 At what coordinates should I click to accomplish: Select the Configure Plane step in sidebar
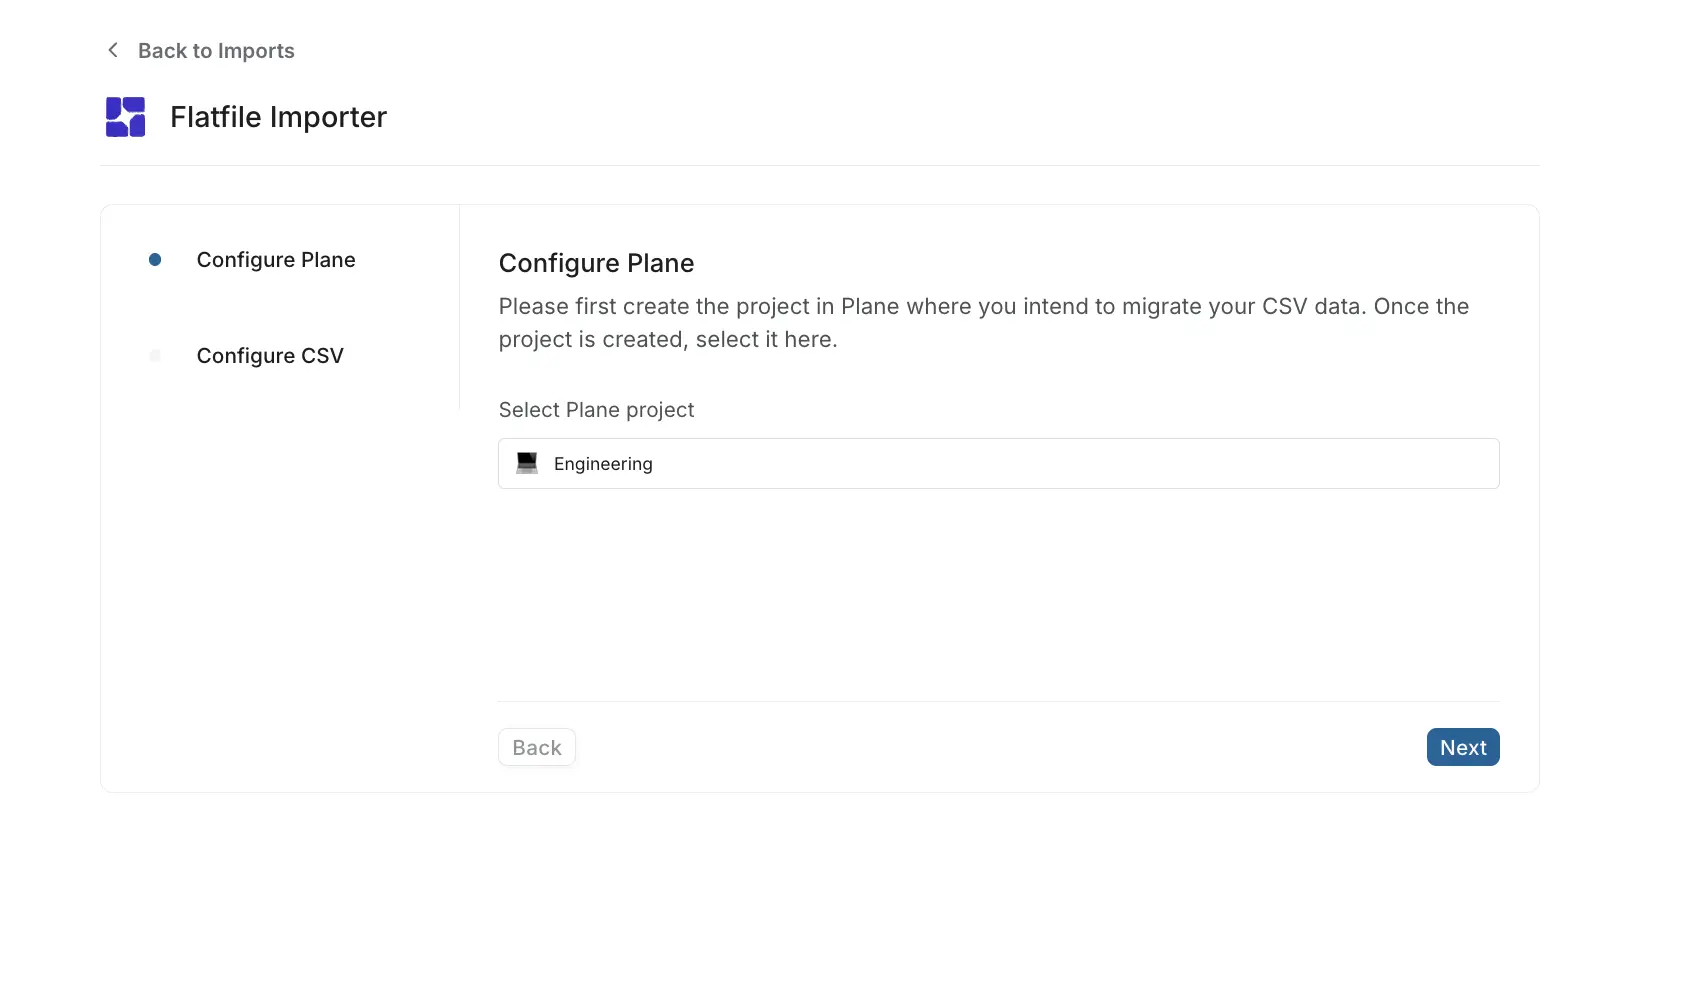[276, 259]
